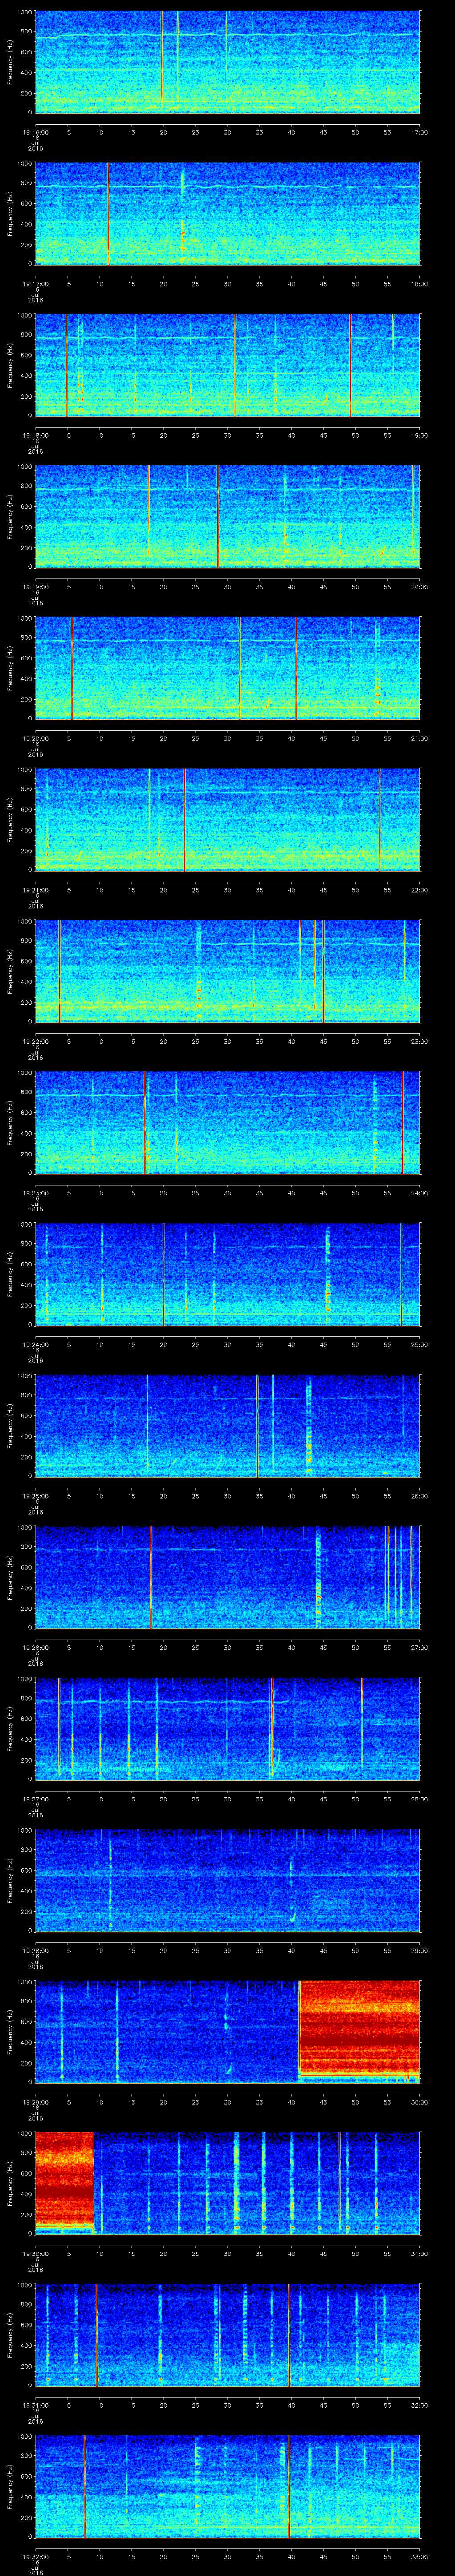Open the spectrogram panel starting at 19:27:00
The image size is (455, 2576).
(x=228, y=1729)
